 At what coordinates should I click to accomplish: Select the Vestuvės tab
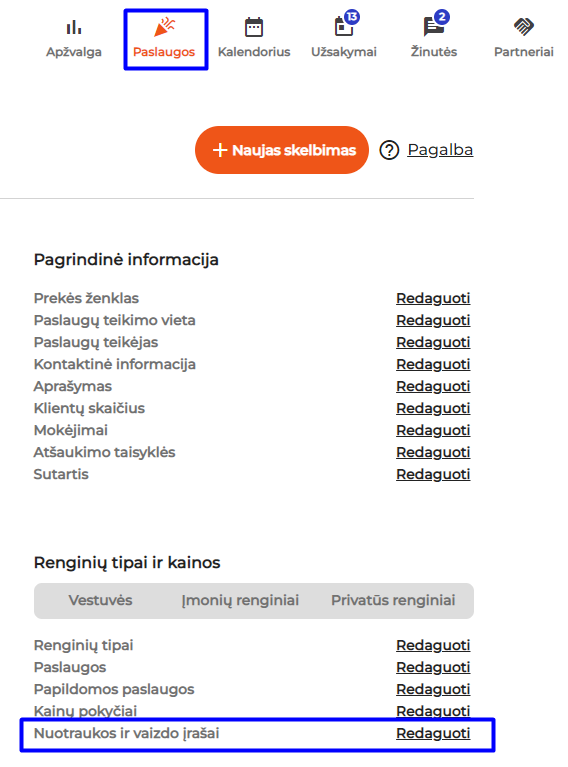click(100, 600)
